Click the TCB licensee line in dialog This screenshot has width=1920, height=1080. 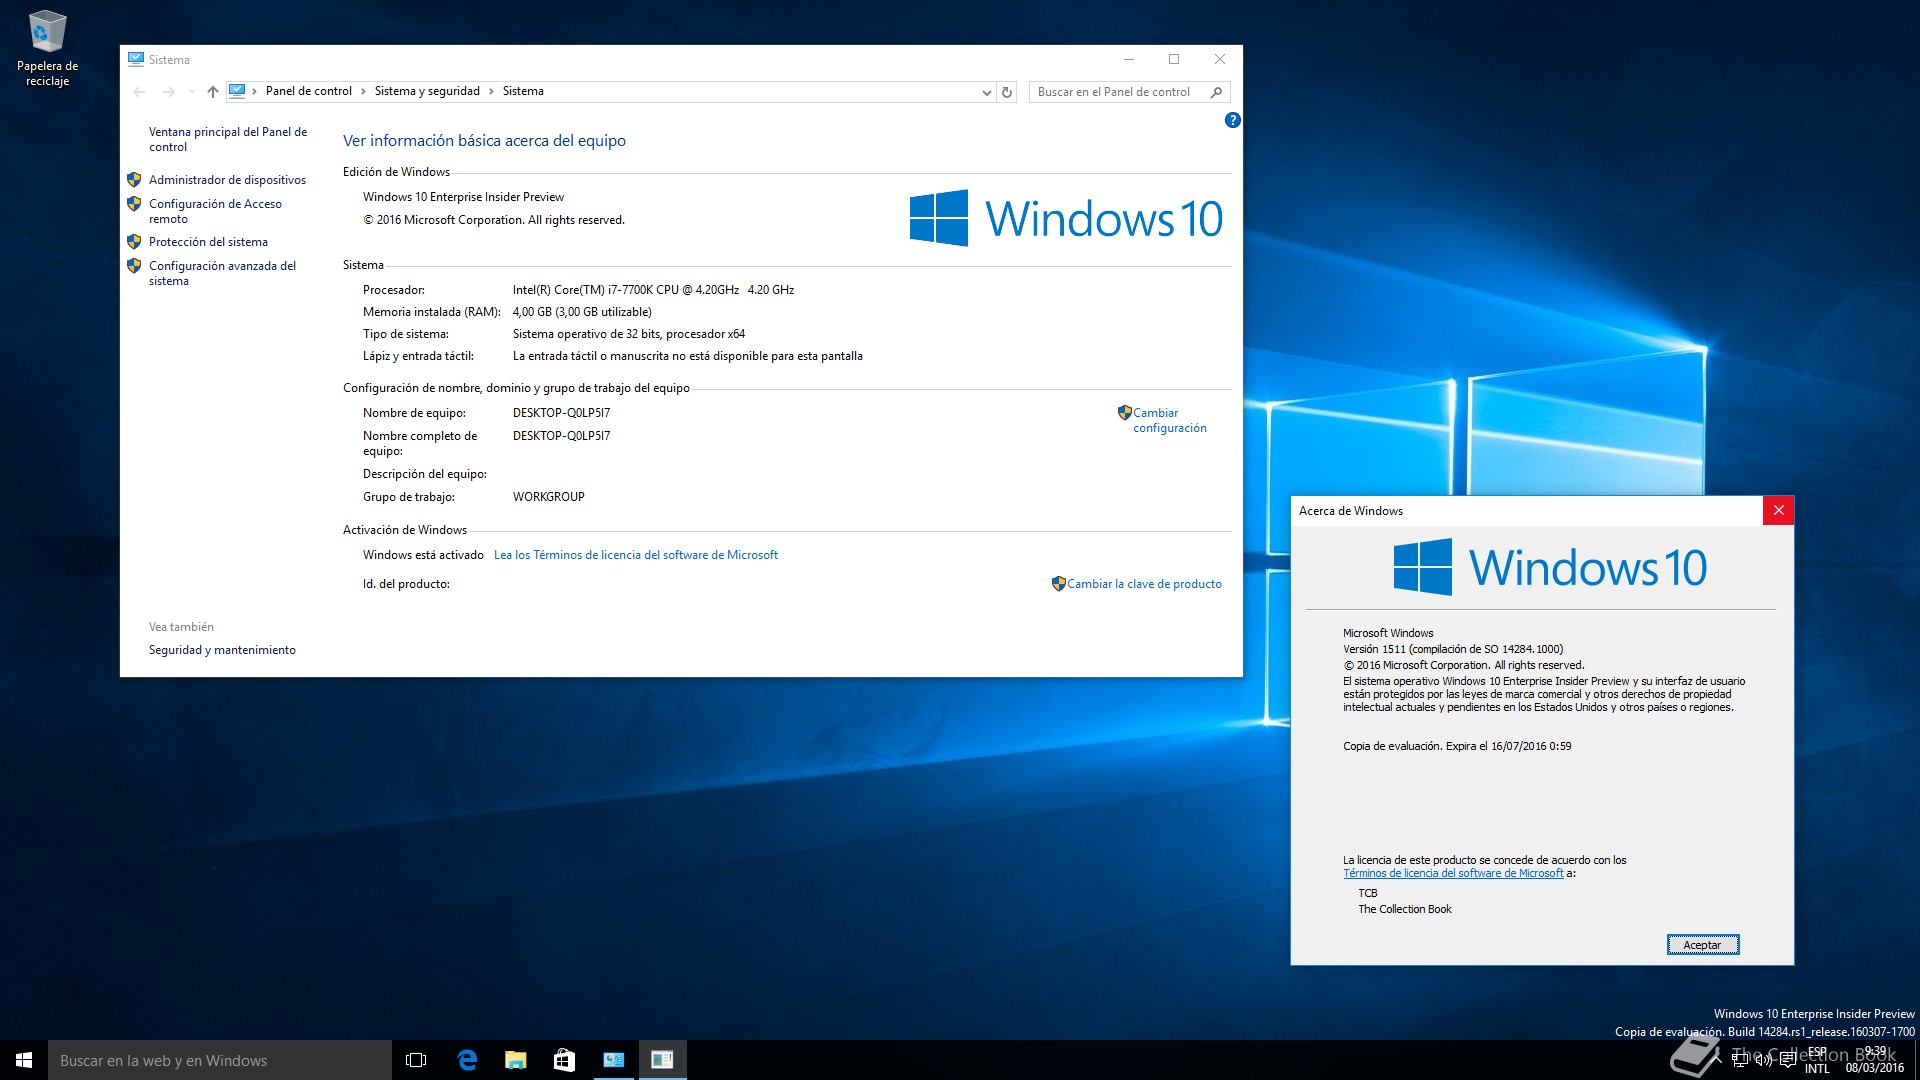coord(1367,893)
